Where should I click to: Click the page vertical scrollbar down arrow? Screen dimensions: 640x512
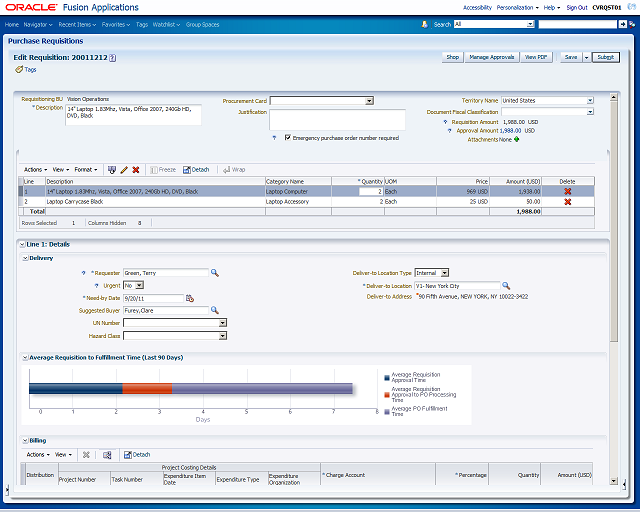pyautogui.click(x=613, y=481)
